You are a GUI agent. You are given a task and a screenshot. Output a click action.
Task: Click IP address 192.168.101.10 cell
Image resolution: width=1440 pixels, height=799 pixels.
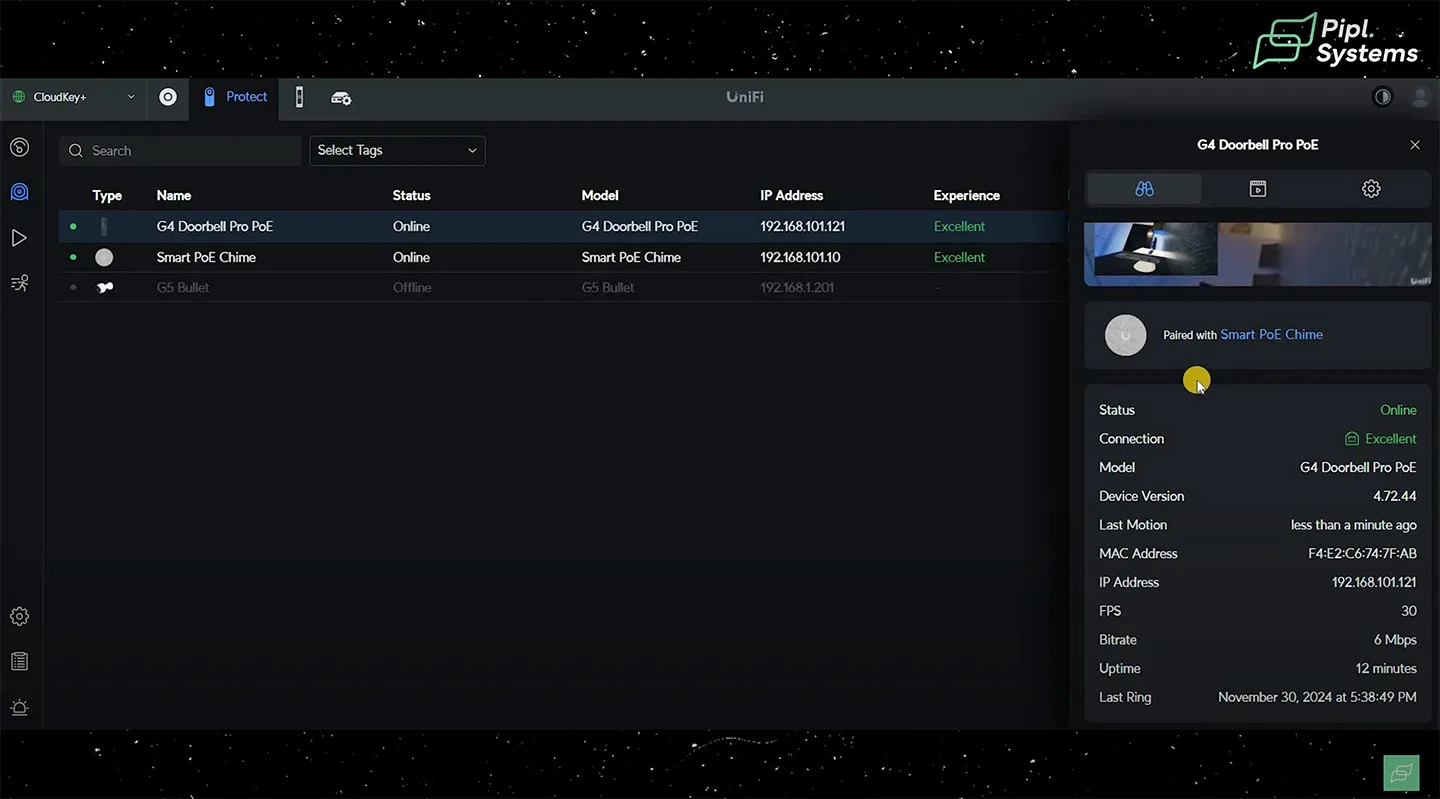[800, 258]
